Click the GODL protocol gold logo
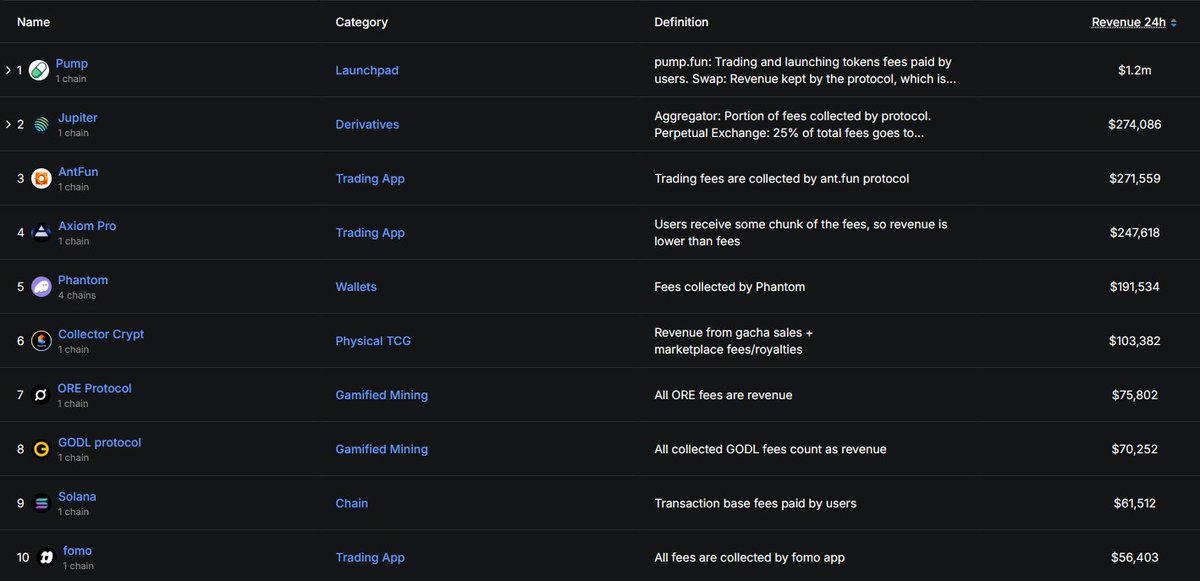 41,448
